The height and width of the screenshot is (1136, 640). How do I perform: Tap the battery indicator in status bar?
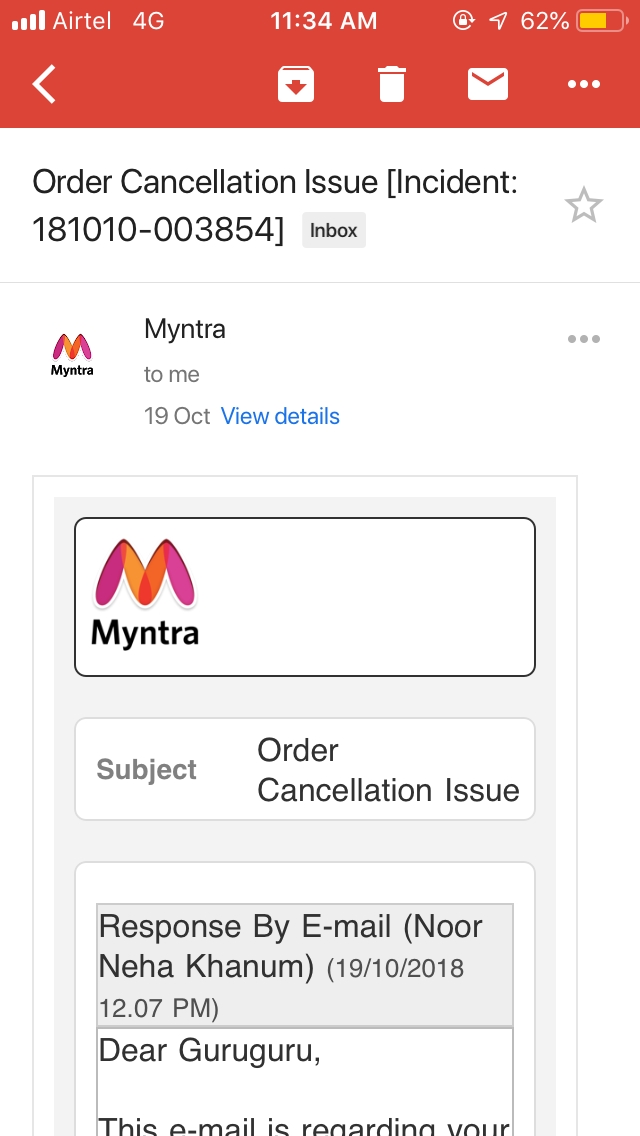[602, 21]
